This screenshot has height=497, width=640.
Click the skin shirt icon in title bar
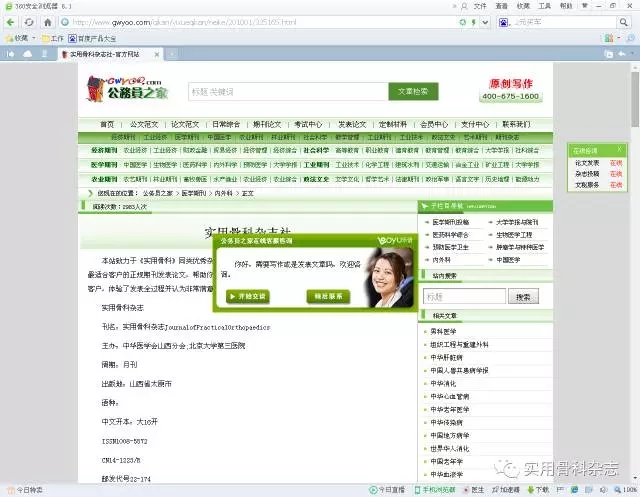tap(585, 6)
